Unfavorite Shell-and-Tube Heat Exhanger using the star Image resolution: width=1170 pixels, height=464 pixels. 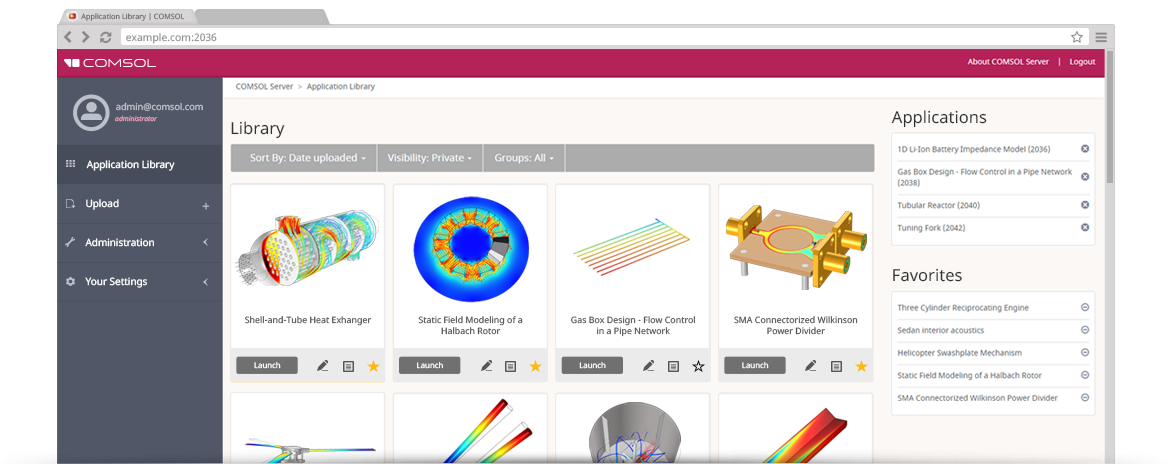point(373,366)
